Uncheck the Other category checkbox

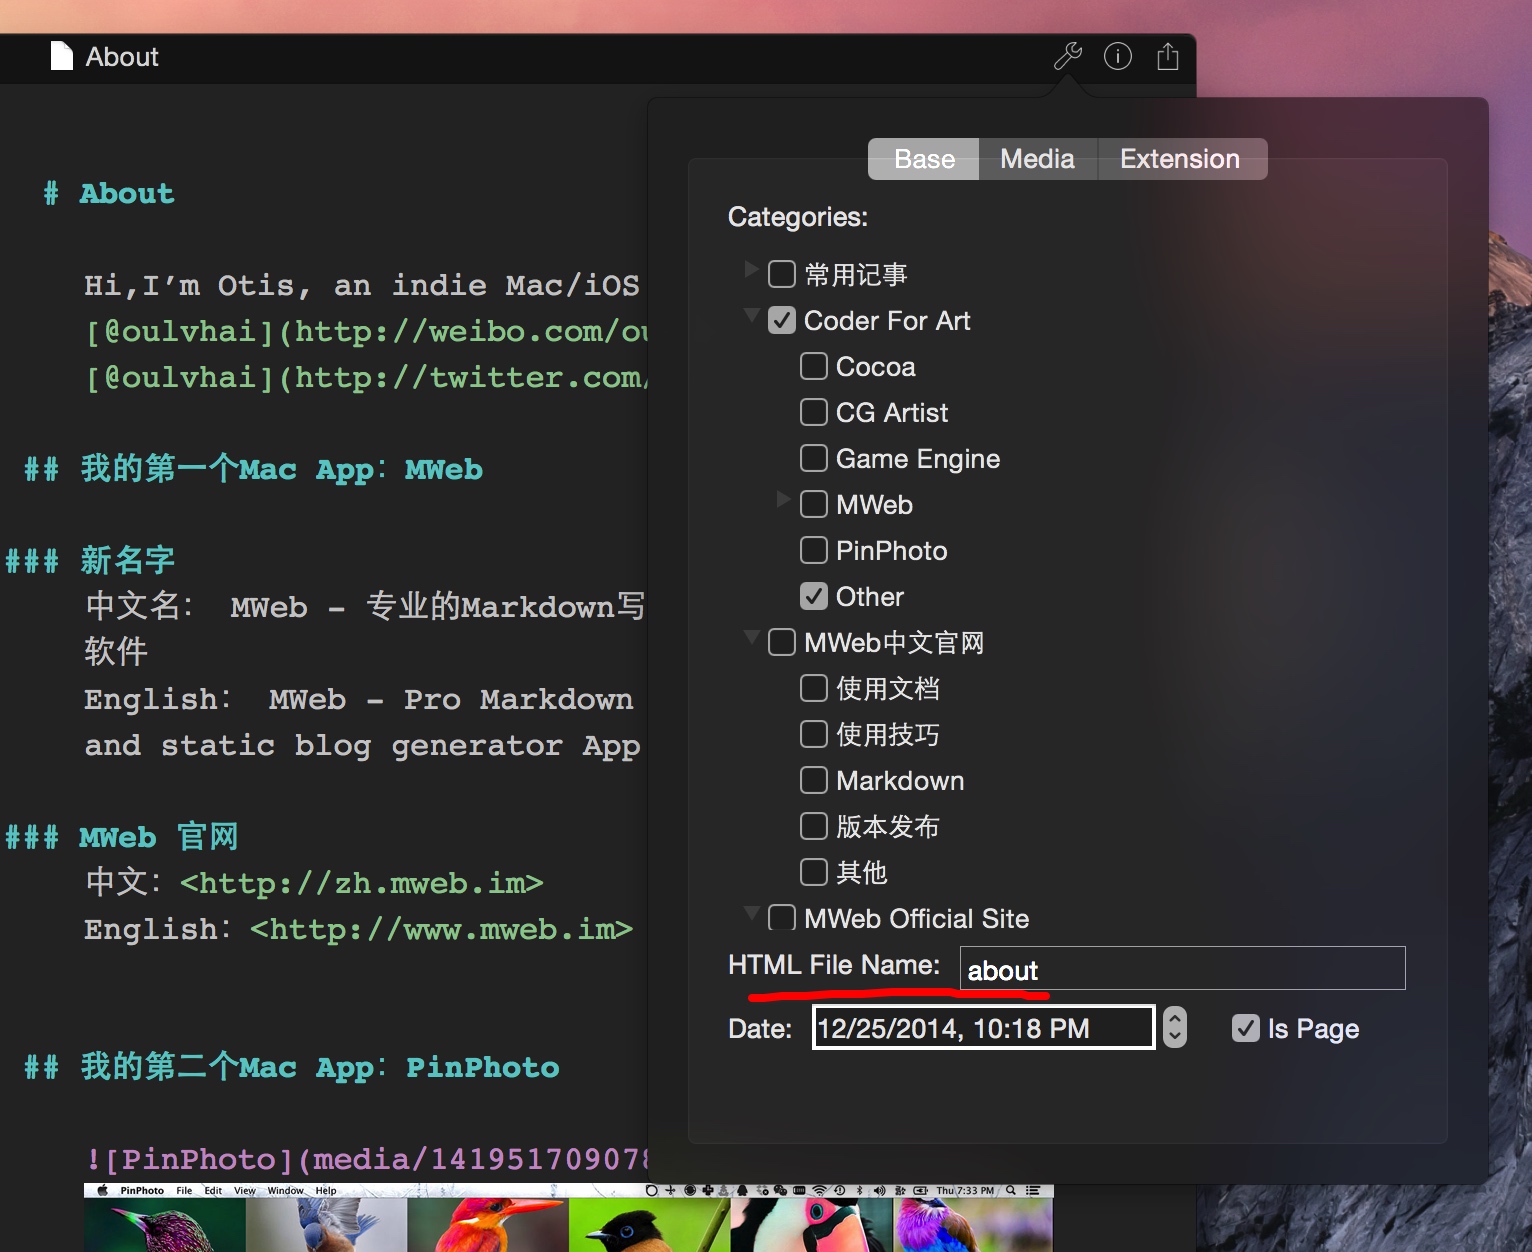coord(814,596)
